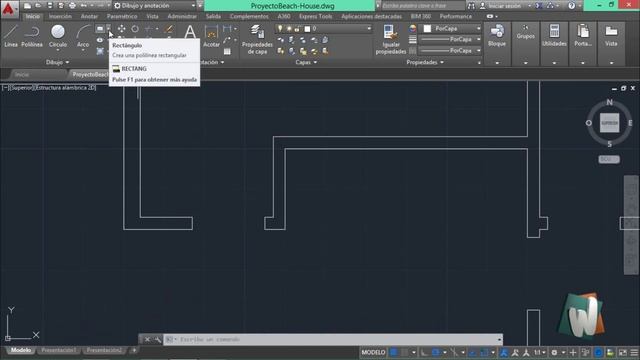The width and height of the screenshot is (640, 360).
Task: Open the Administrar ribbon tab
Action: click(182, 16)
